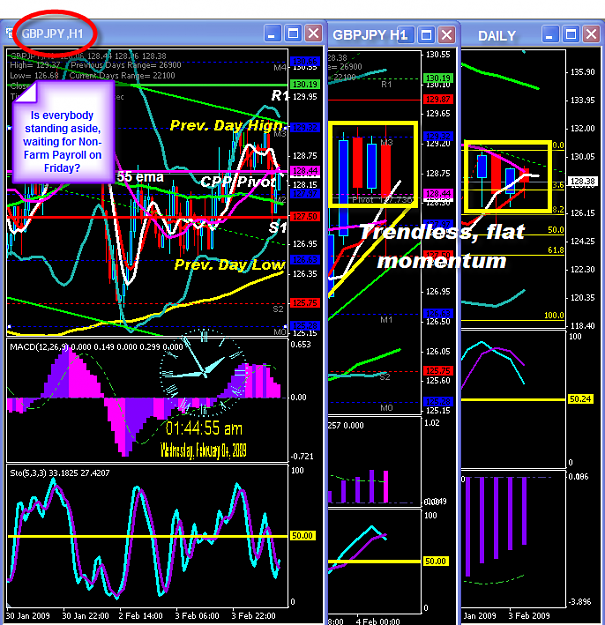Close the GBPJPY,H1 chart window
Image resolution: width=605 pixels, height=625 pixels.
[314, 34]
